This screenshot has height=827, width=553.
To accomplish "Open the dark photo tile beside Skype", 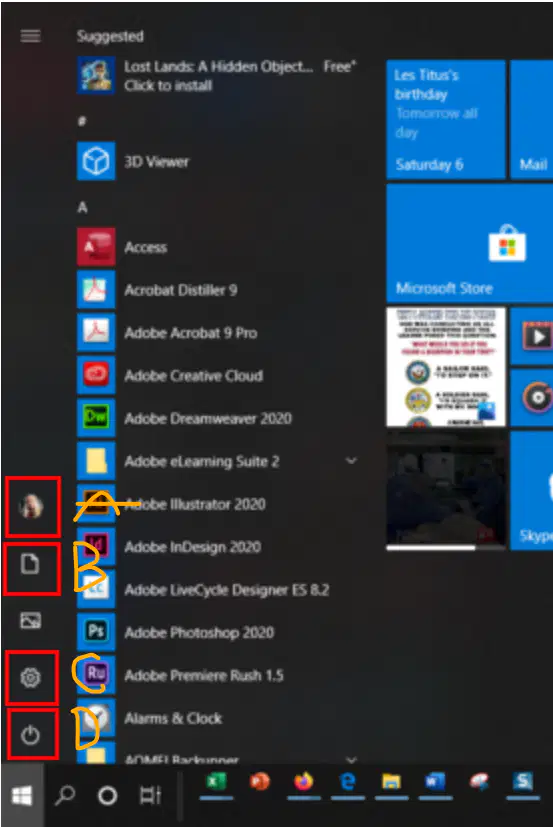I will coord(446,490).
